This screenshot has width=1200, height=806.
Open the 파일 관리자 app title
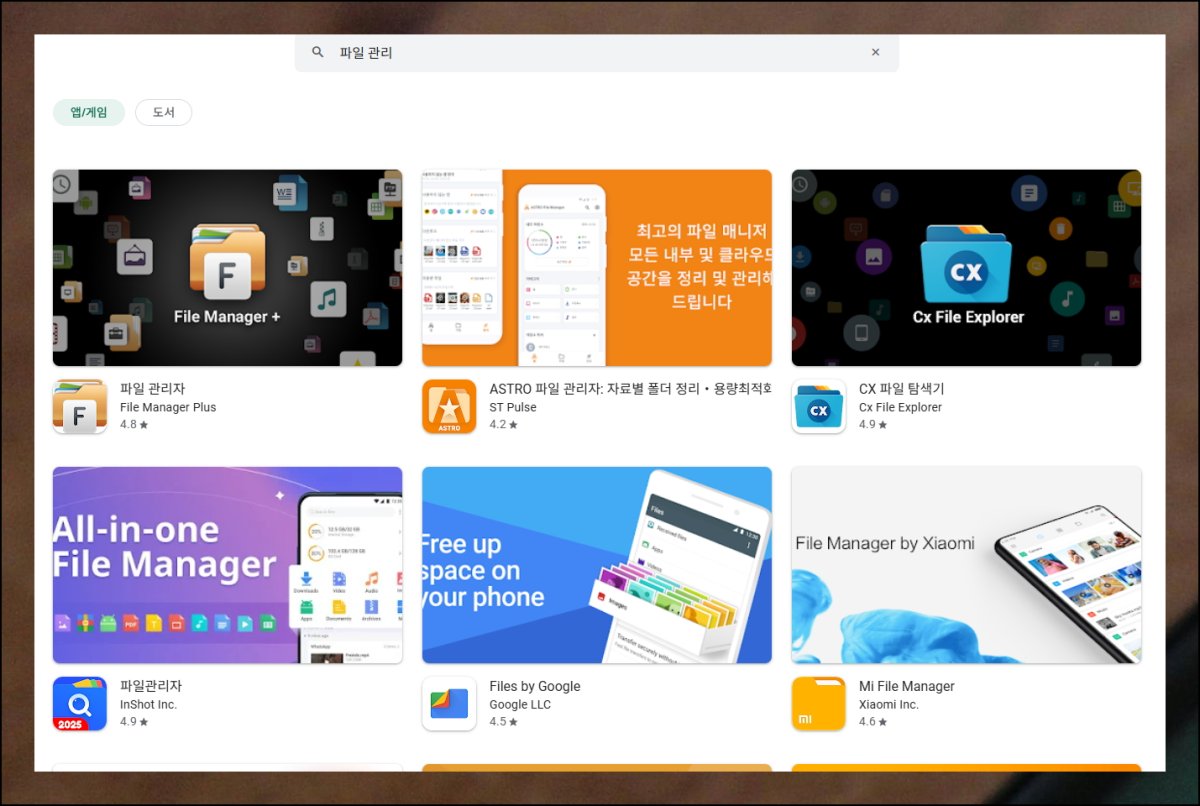(x=152, y=389)
